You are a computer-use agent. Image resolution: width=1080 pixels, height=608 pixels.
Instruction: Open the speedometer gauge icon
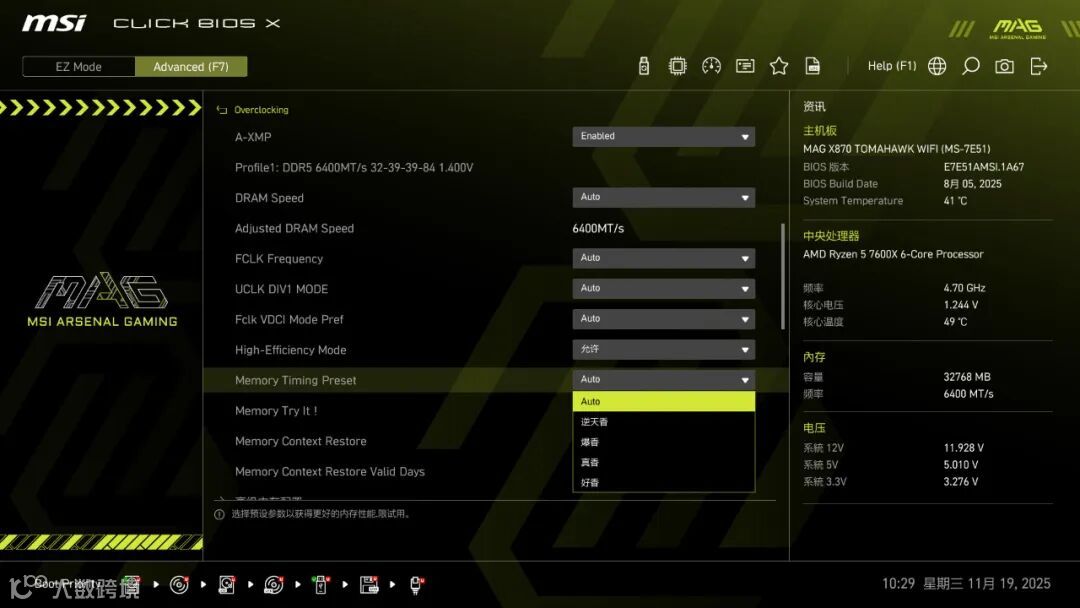pyautogui.click(x=711, y=66)
